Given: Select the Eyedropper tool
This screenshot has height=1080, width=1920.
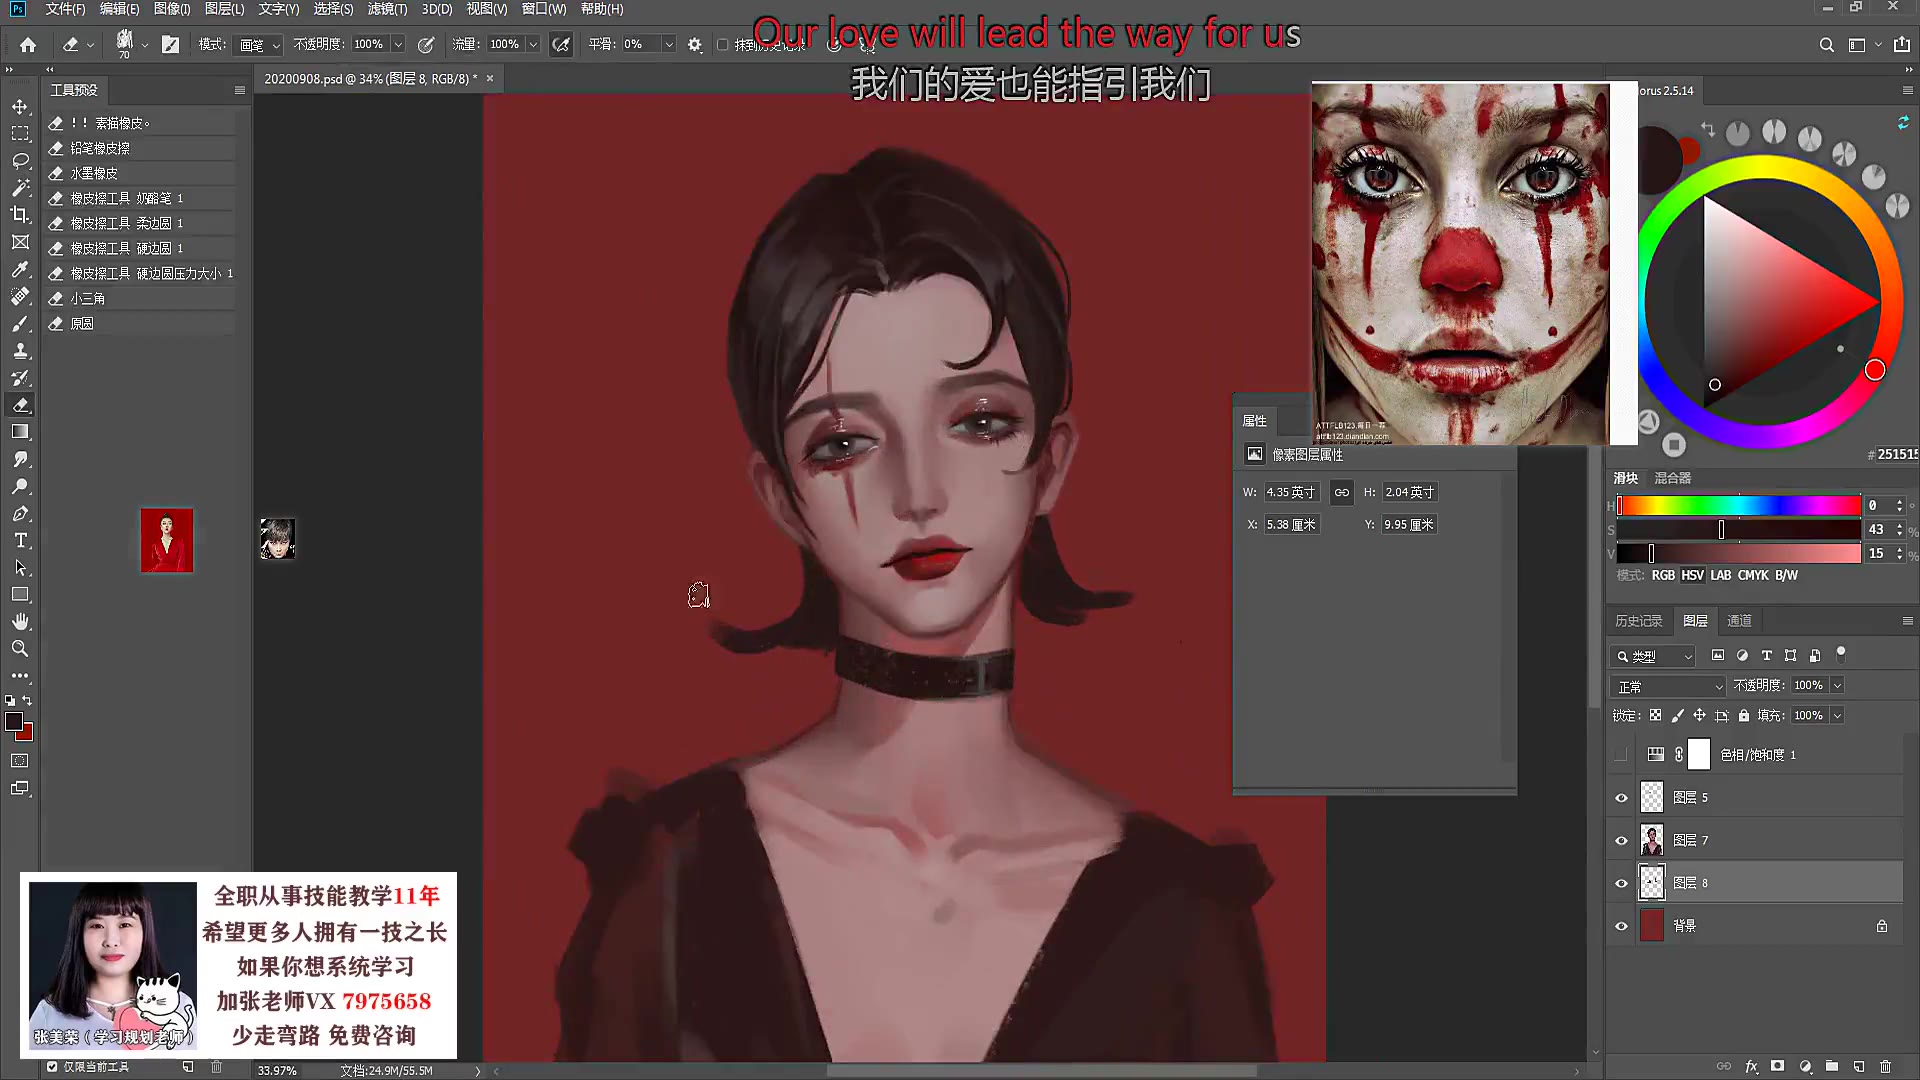Looking at the screenshot, I should coord(20,269).
